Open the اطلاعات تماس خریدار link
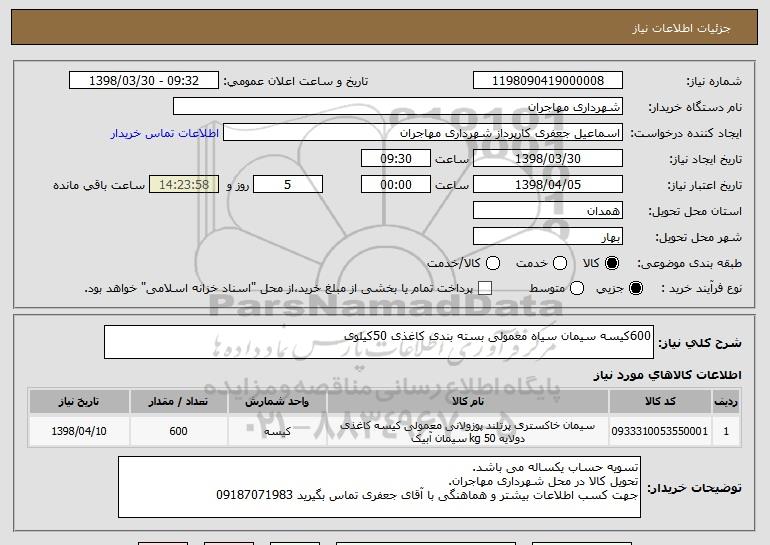770x545 pixels. tap(165, 134)
